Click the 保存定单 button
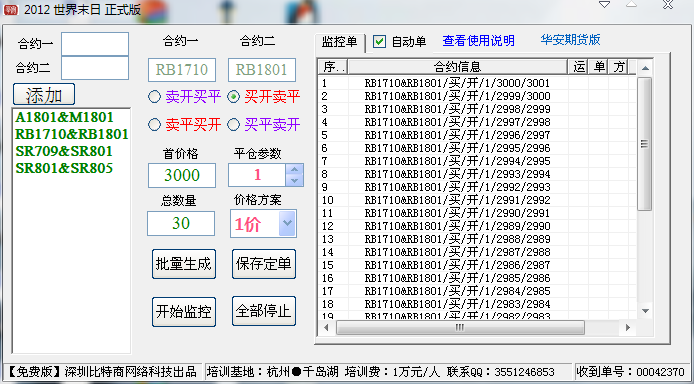Viewport: 694px width, 384px height. coord(264,264)
